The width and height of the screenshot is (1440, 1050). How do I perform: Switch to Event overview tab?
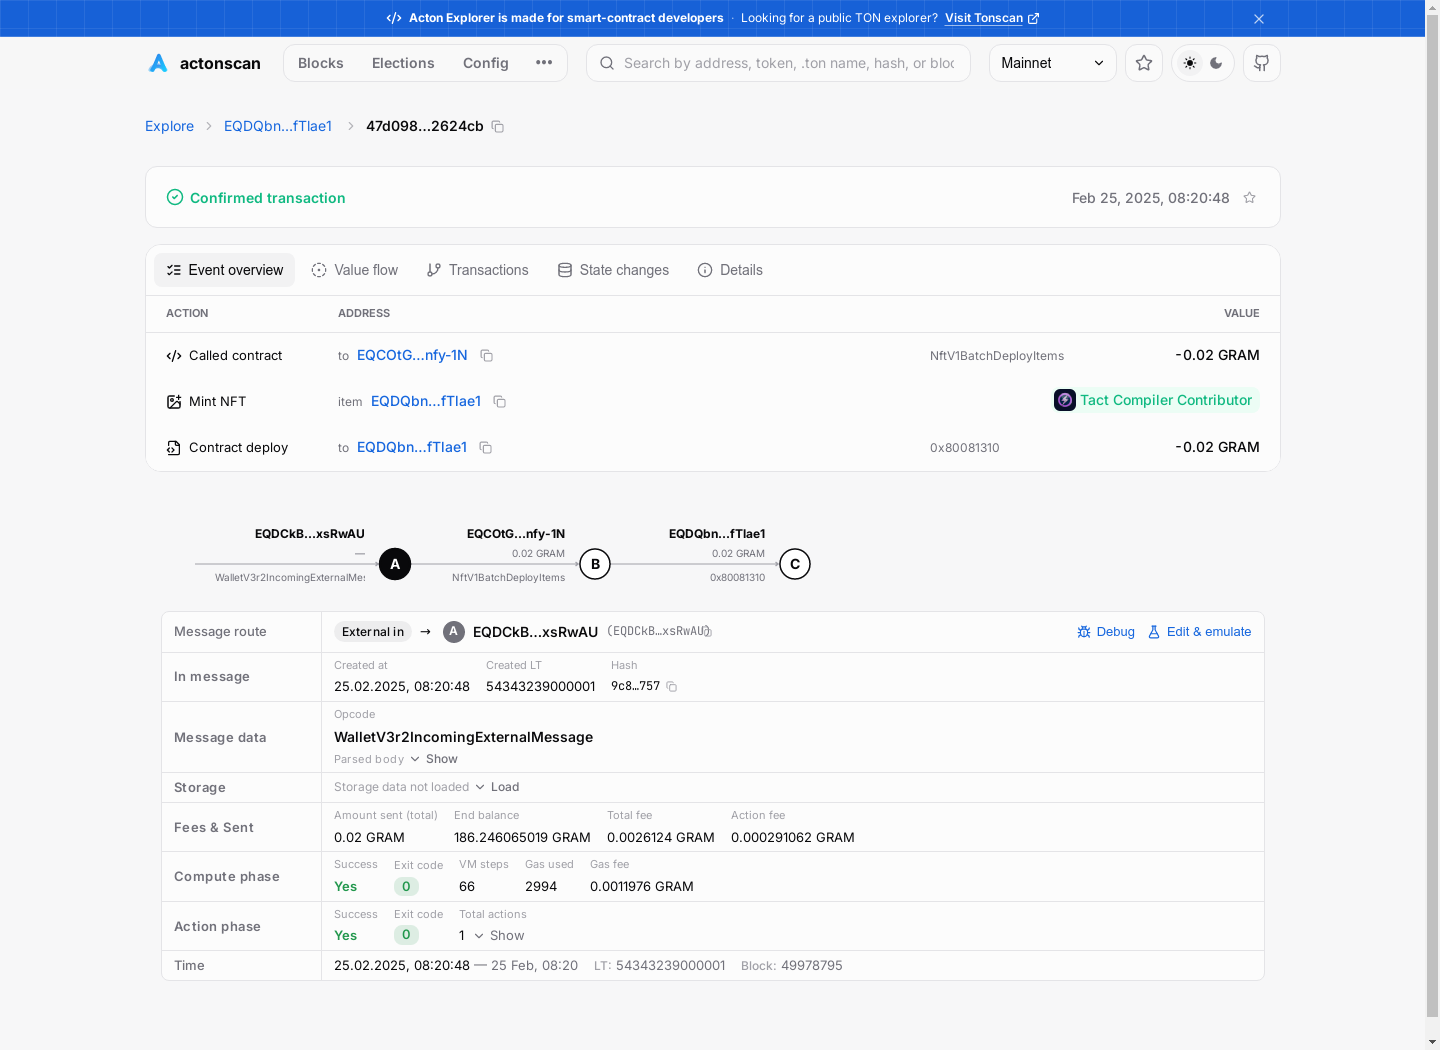click(225, 270)
